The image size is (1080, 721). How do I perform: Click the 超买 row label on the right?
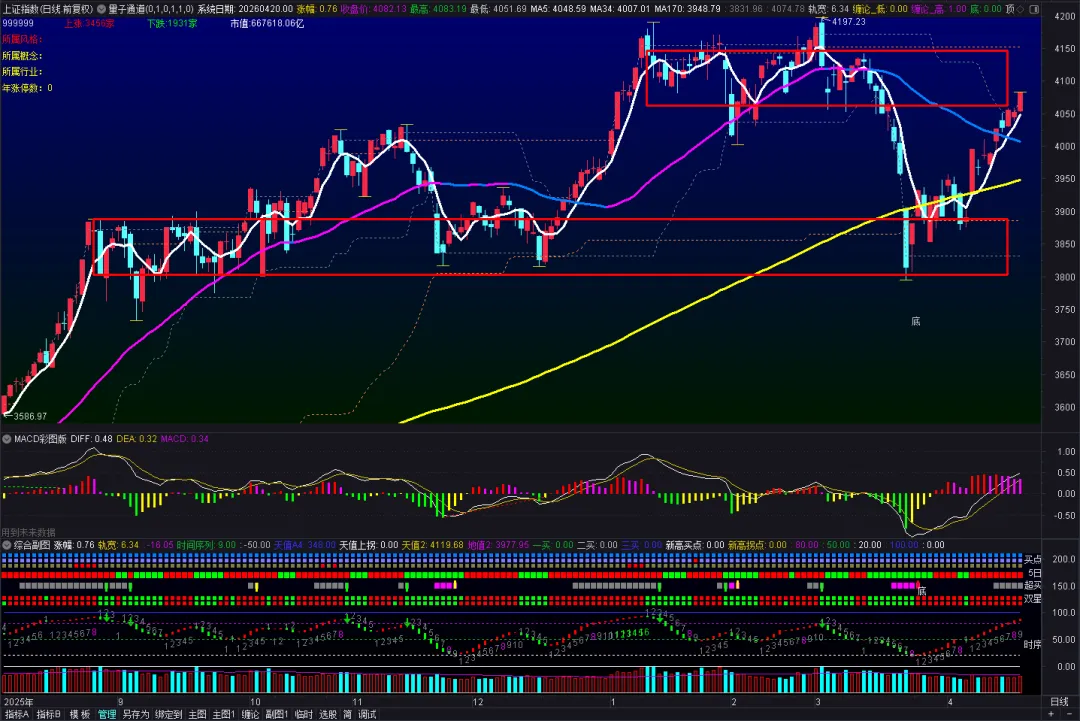pyautogui.click(x=1032, y=585)
